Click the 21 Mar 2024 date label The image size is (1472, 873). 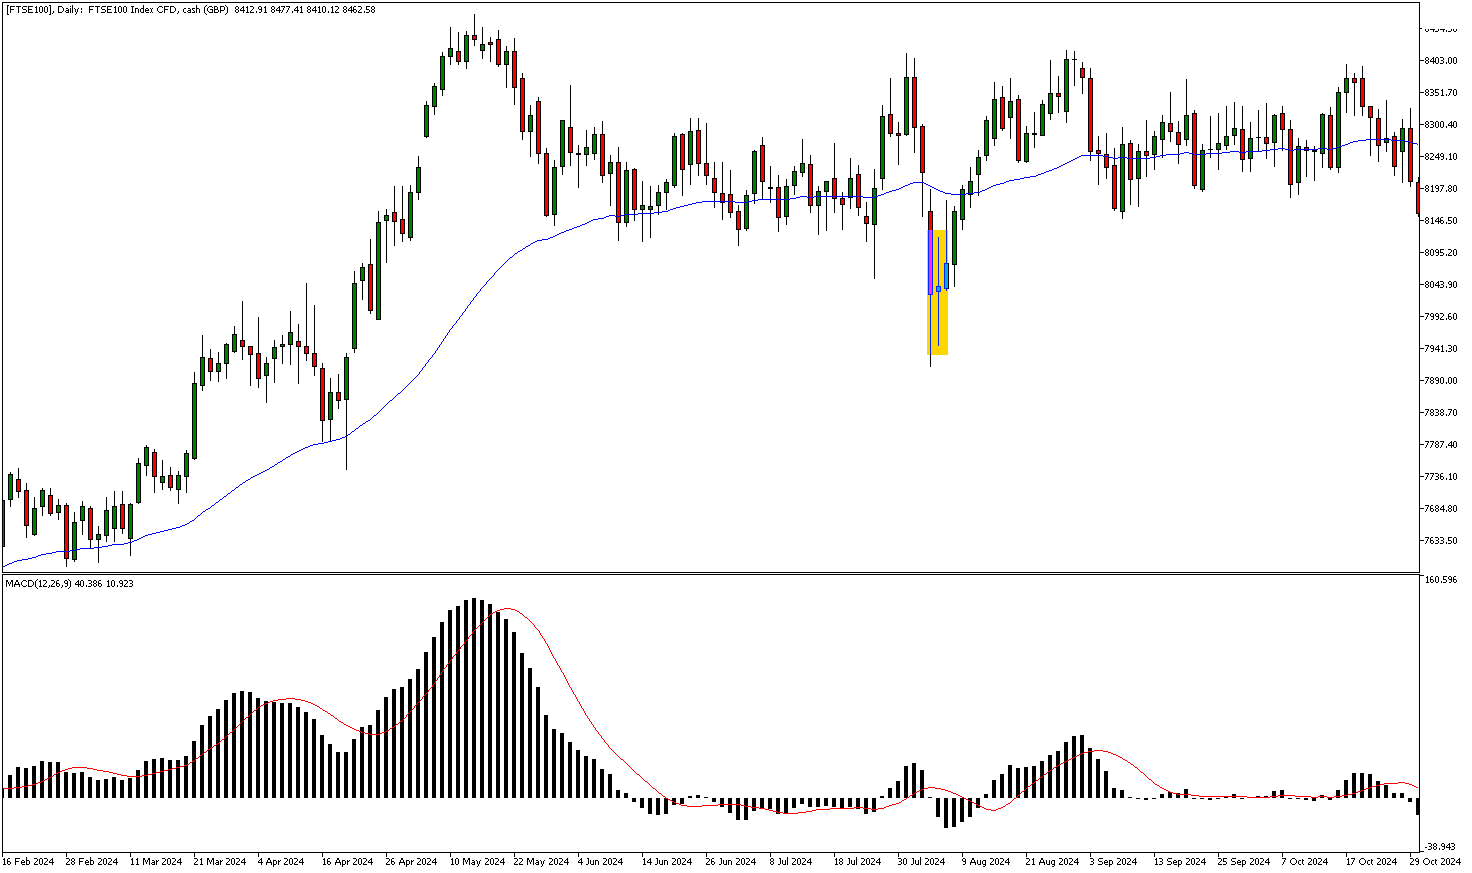pyautogui.click(x=220, y=861)
